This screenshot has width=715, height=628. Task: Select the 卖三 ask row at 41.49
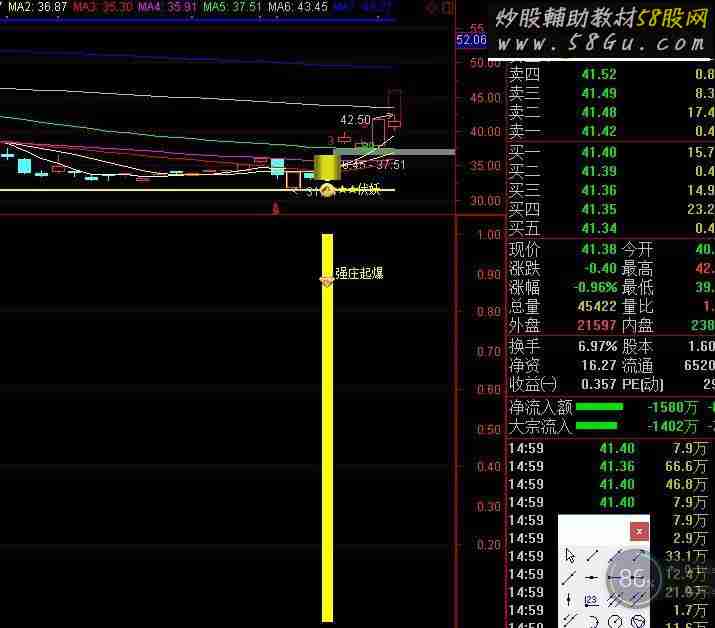coord(611,93)
